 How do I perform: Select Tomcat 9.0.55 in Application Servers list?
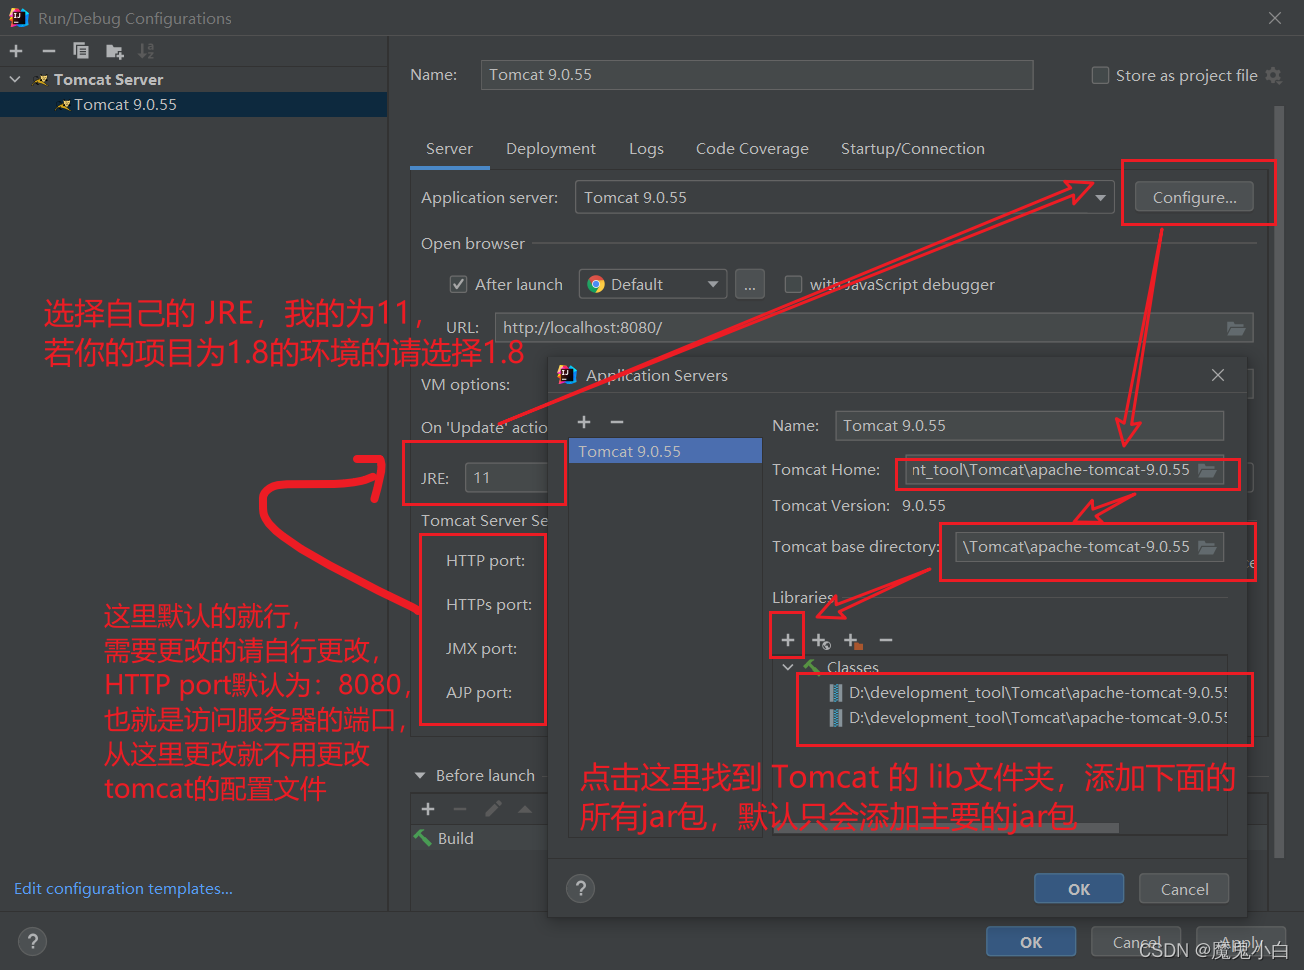[665, 451]
